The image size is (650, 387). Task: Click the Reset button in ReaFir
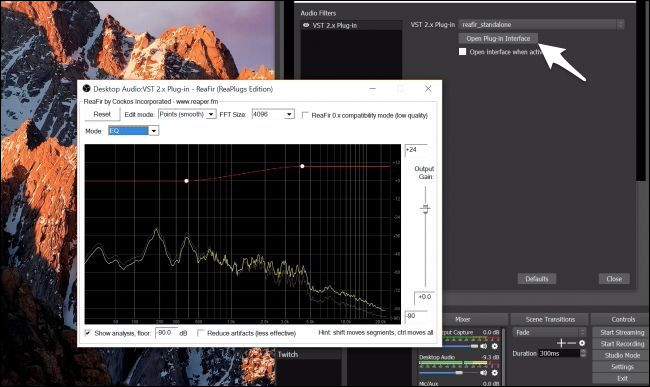click(x=102, y=114)
